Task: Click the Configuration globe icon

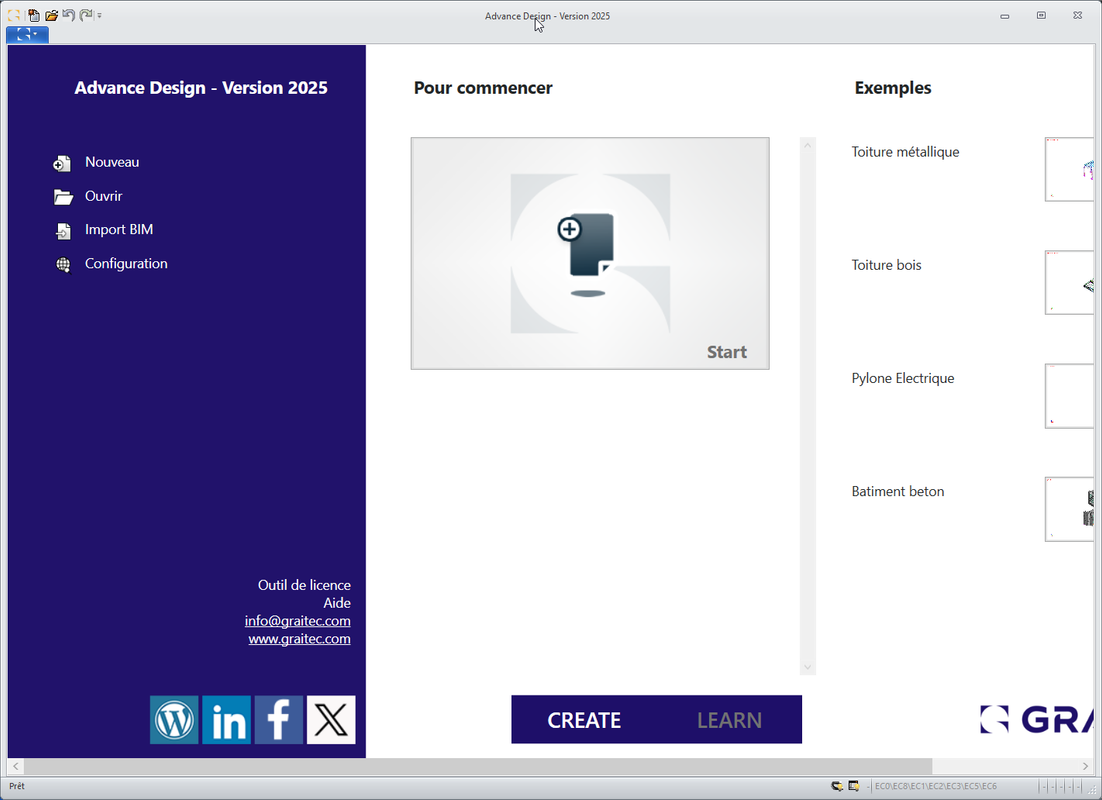Action: click(x=63, y=265)
